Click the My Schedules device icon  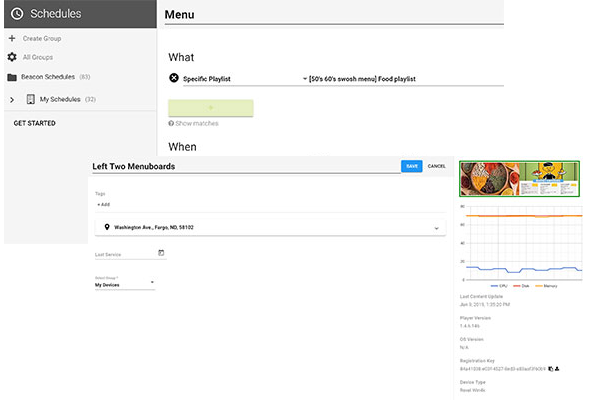[31, 99]
